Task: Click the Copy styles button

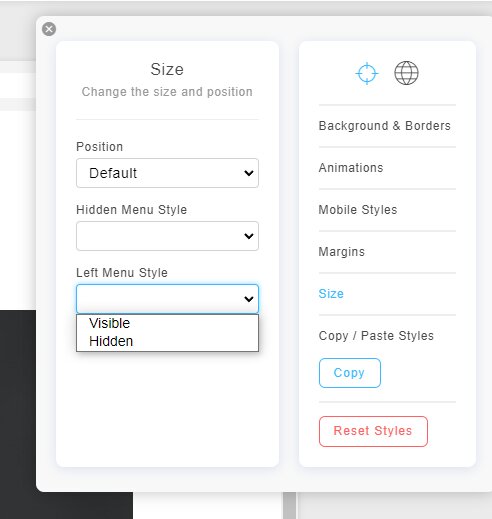Action: (x=350, y=373)
